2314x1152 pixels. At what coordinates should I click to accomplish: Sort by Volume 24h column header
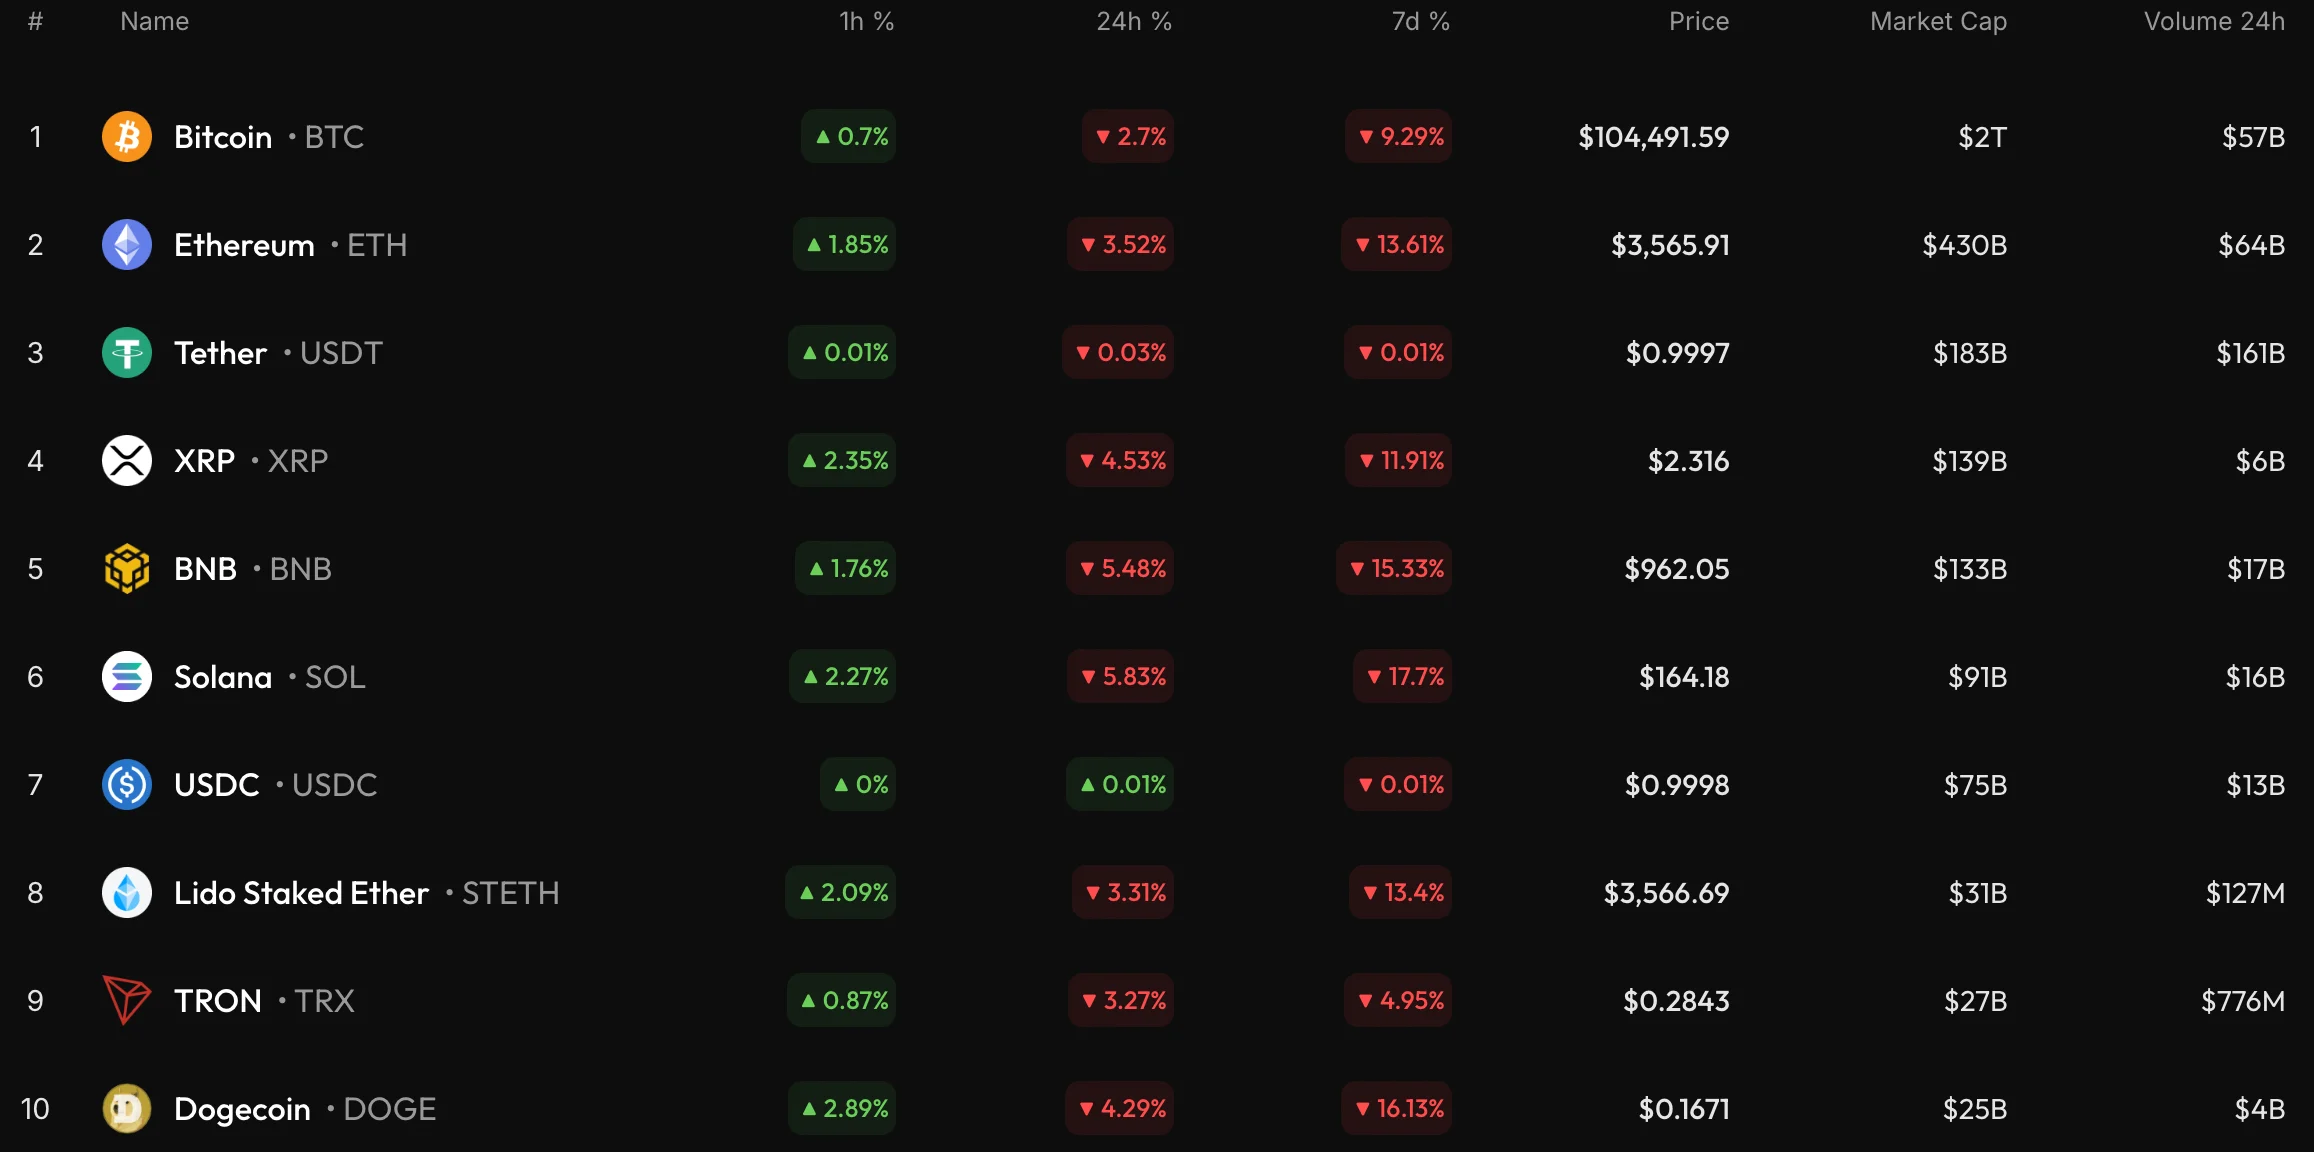tap(2214, 21)
